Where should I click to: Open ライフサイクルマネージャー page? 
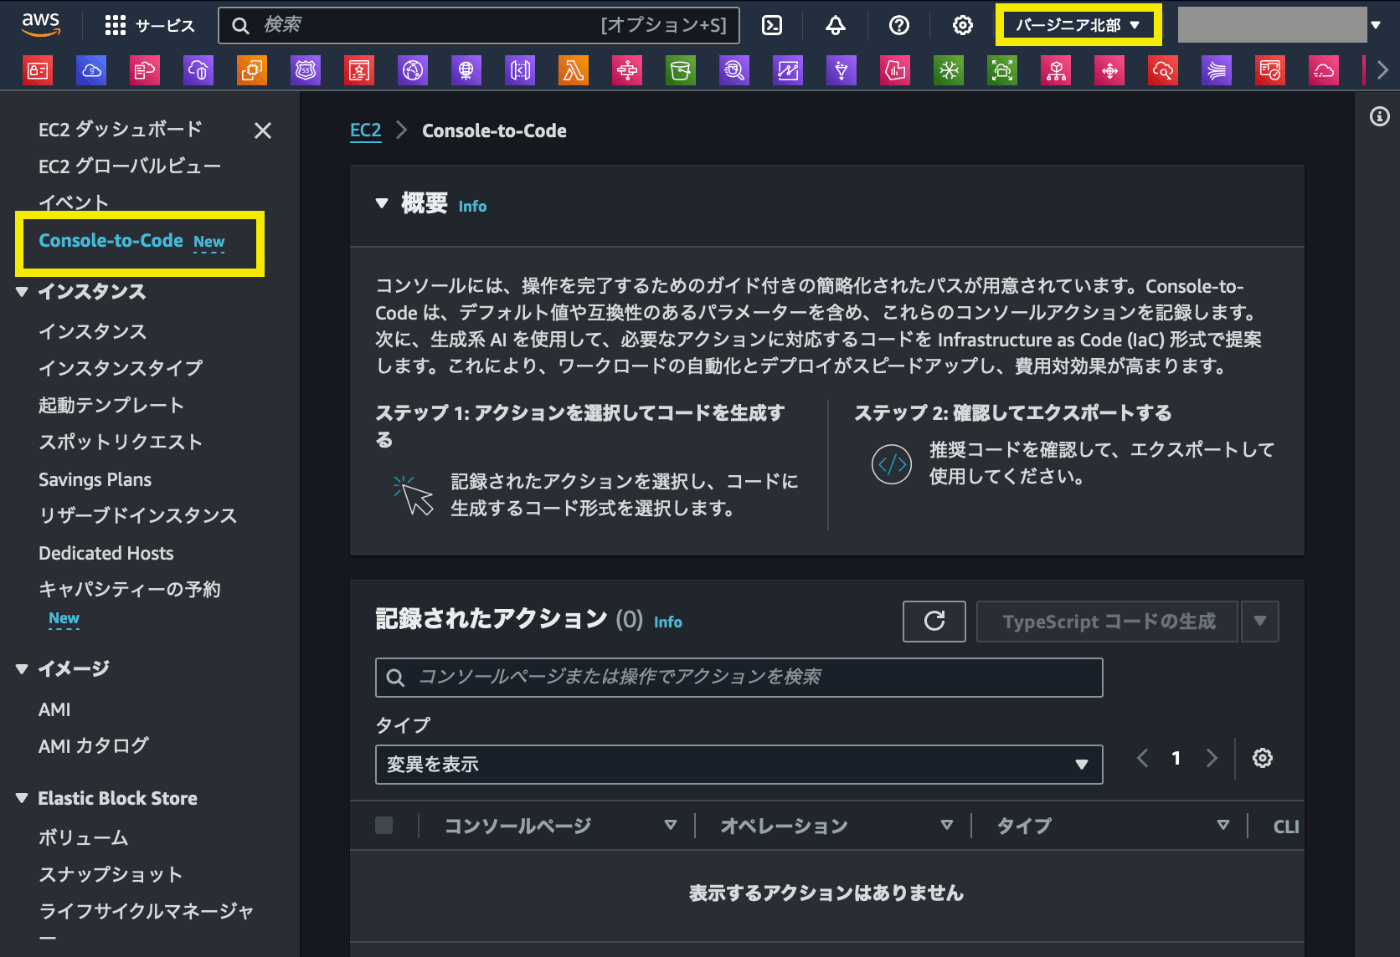[146, 912]
